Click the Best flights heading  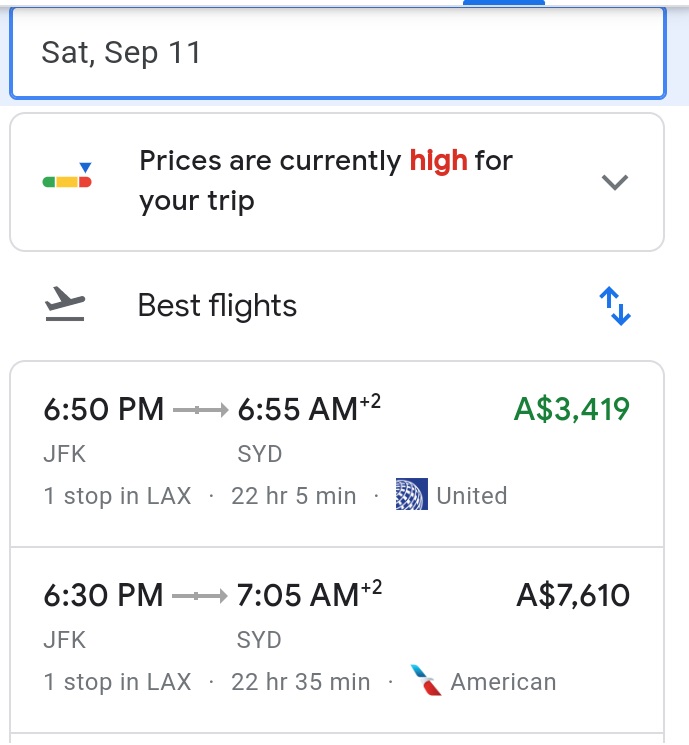coord(217,306)
